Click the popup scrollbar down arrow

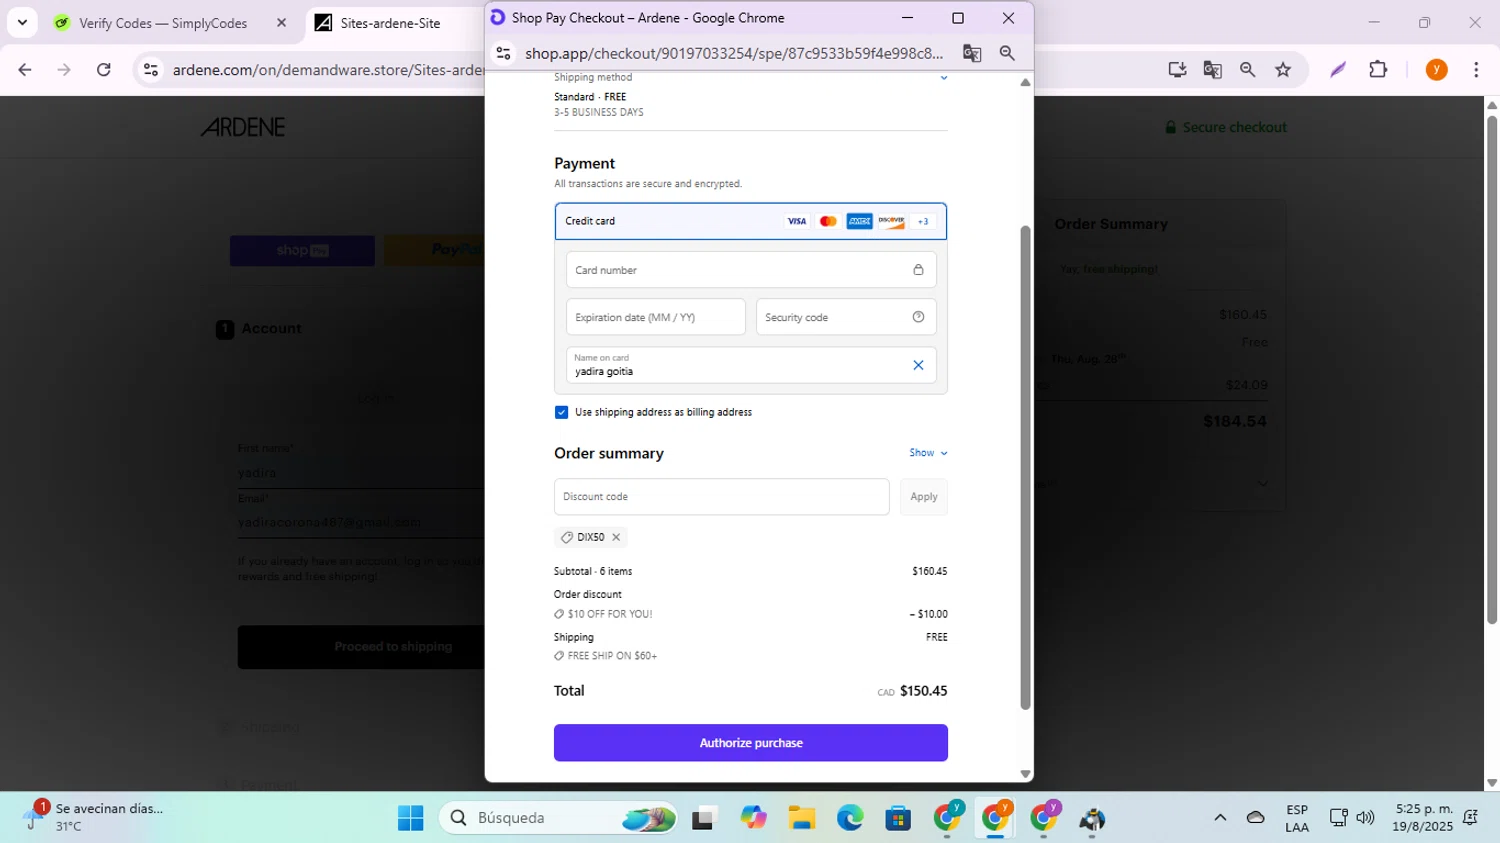coord(1025,774)
